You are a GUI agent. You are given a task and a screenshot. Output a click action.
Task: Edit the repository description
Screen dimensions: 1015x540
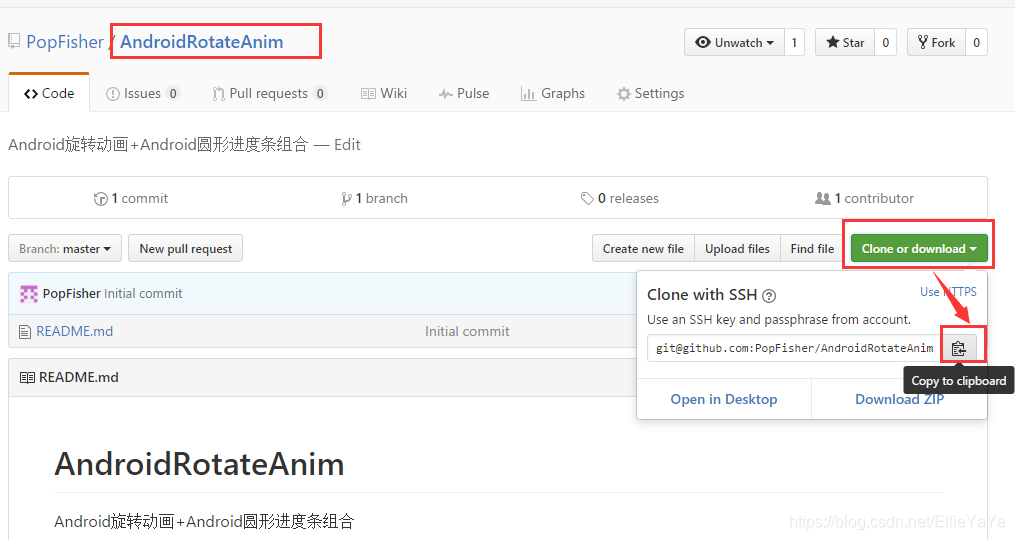click(x=348, y=144)
